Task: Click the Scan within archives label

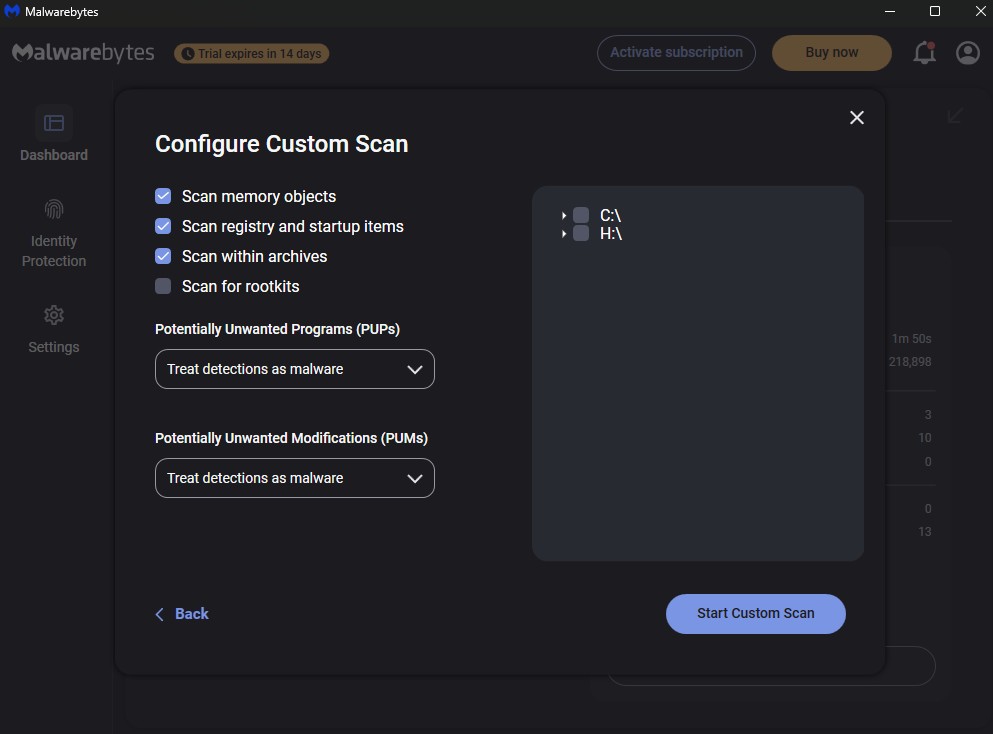Action: 255,256
